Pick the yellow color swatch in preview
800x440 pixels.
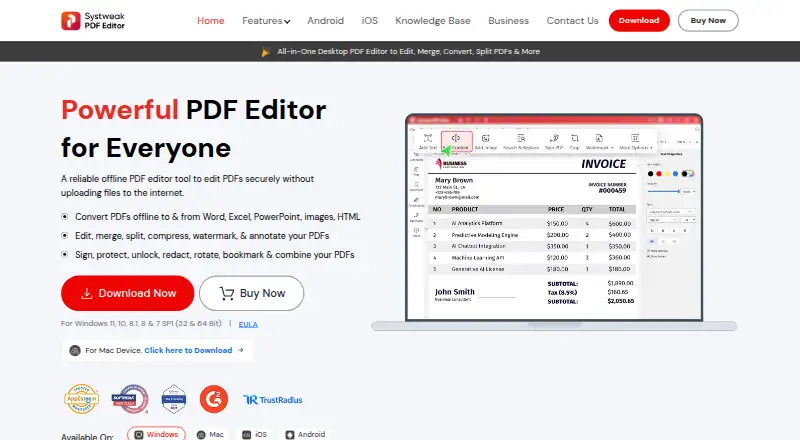coord(667,174)
